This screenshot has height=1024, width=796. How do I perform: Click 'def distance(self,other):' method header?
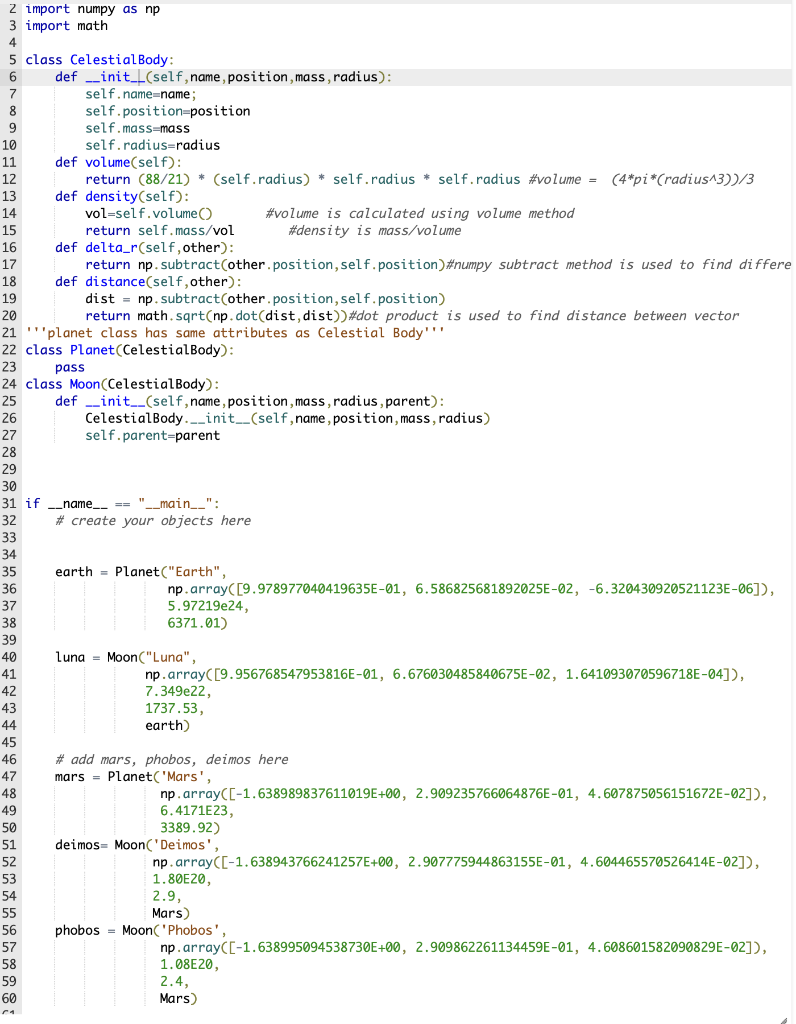(148, 281)
